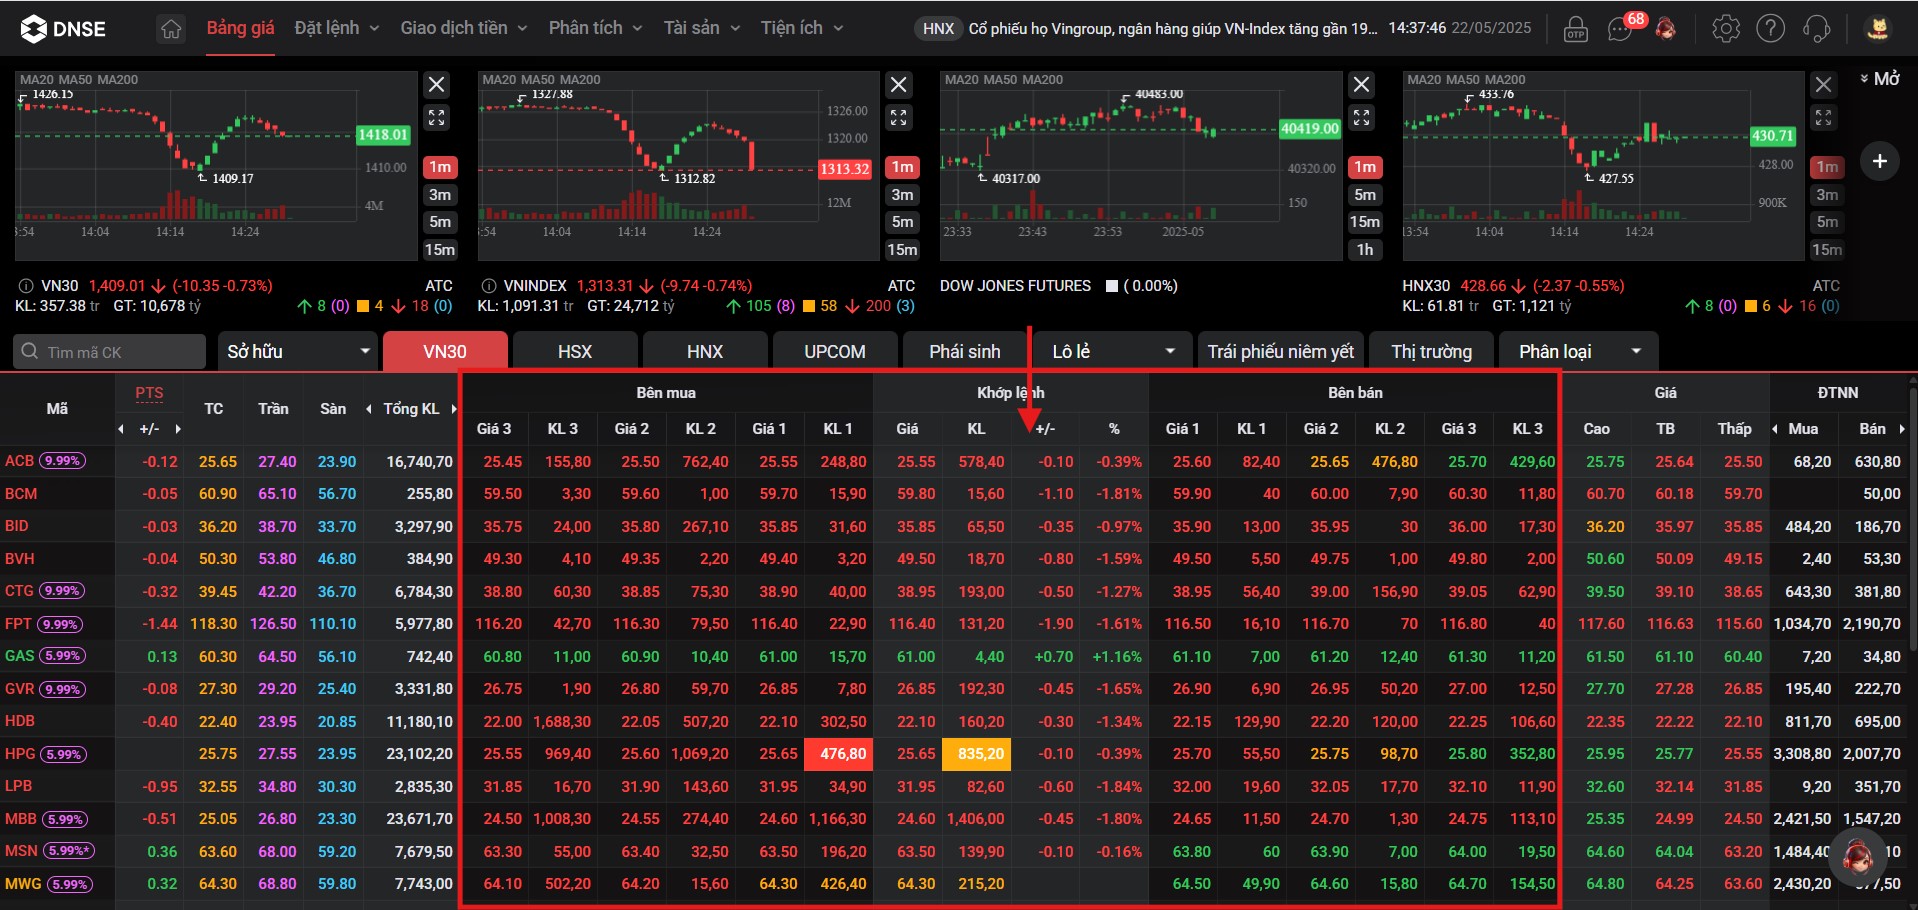
Task: Click the vertical scrollbar of price table
Action: tap(1912, 520)
